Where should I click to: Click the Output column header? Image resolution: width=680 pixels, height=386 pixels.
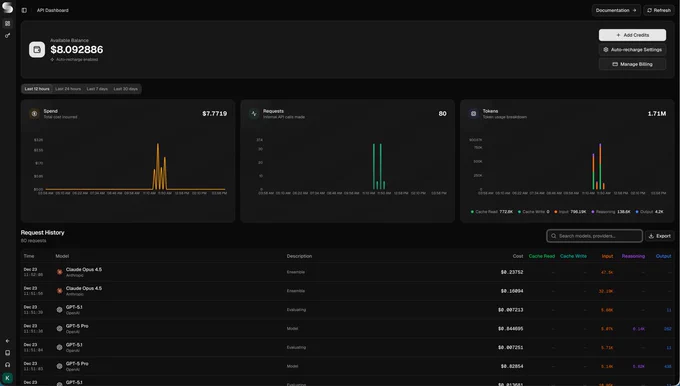click(664, 256)
